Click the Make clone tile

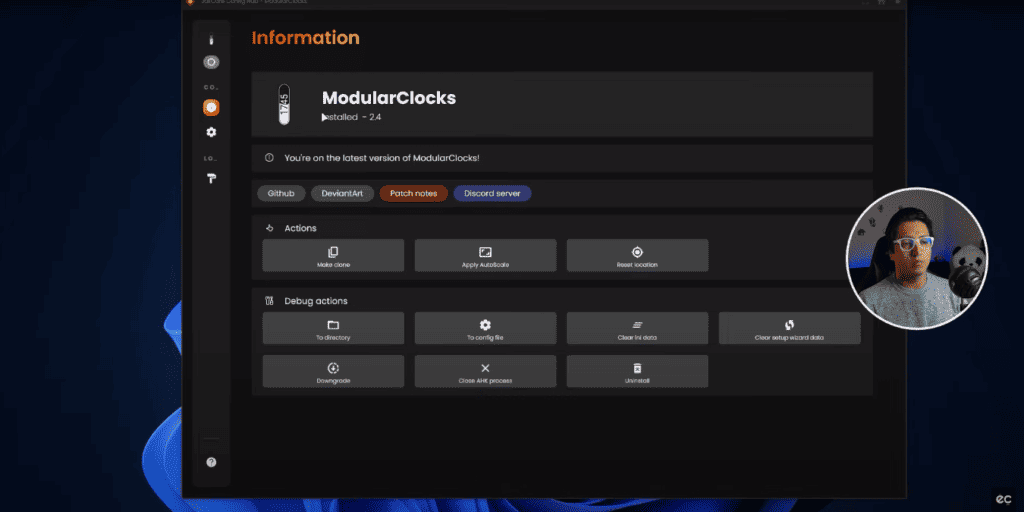[x=333, y=255]
